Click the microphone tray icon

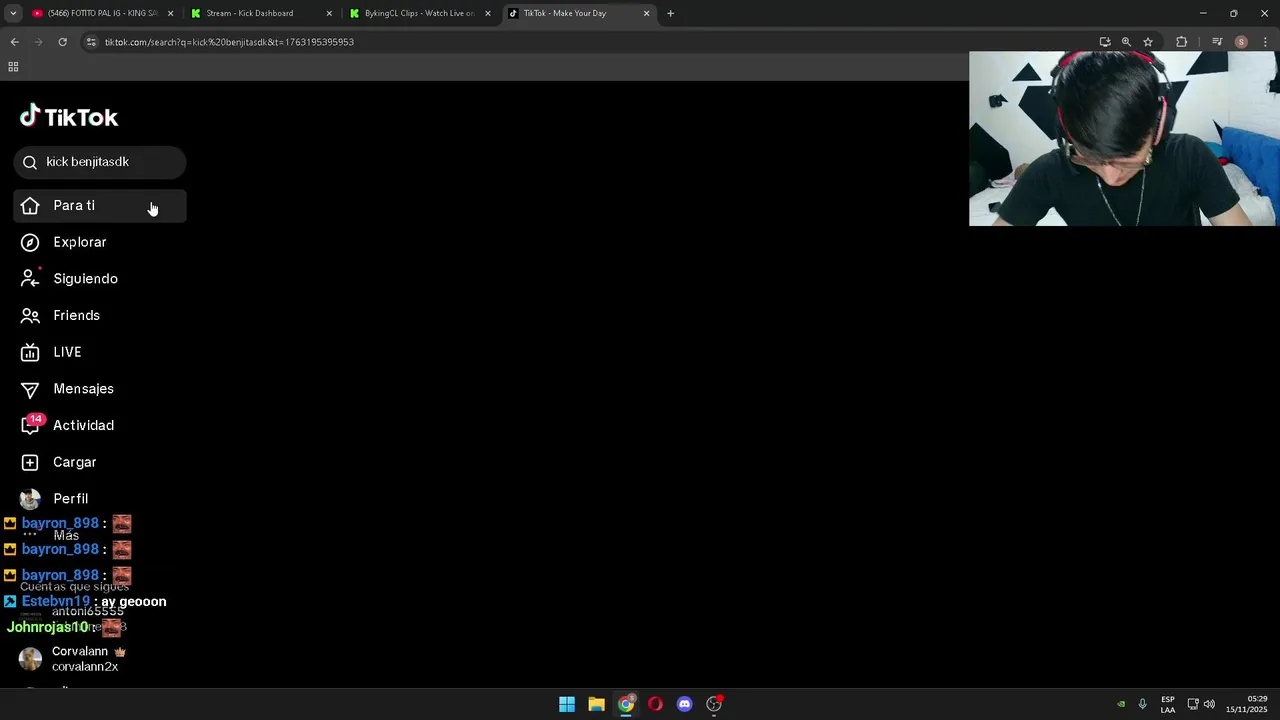(x=1142, y=704)
